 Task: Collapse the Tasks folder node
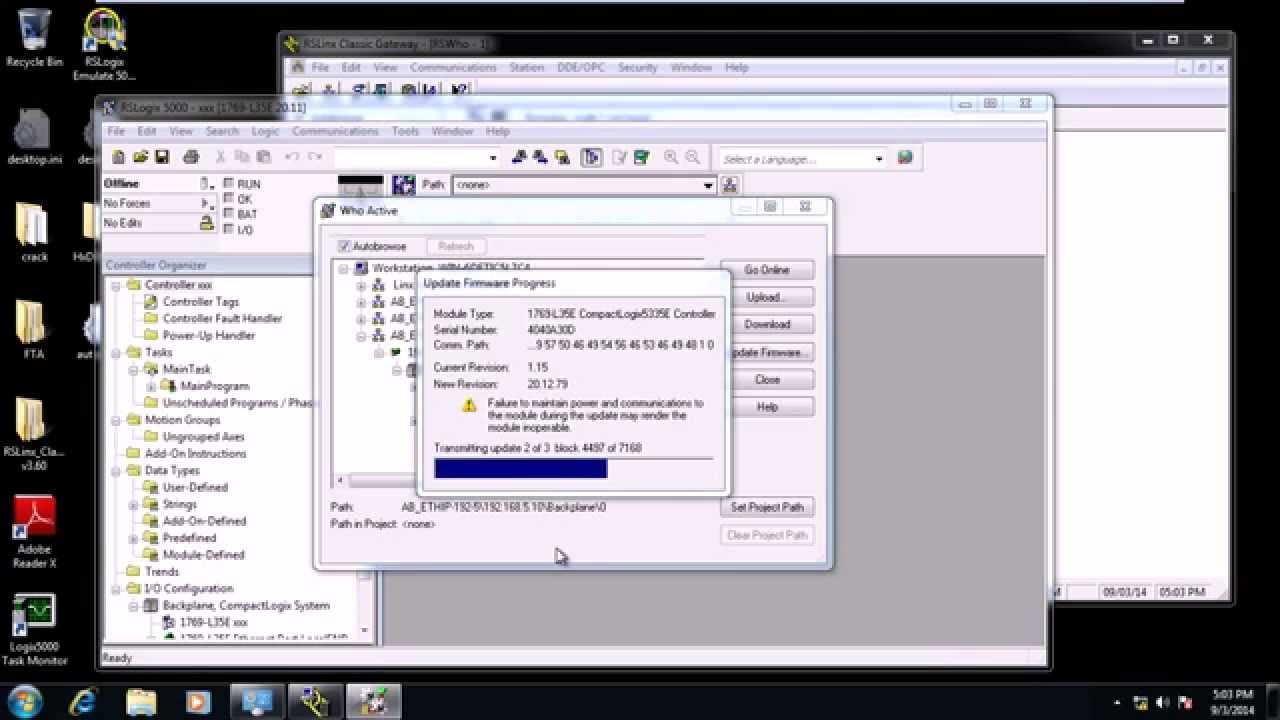coord(117,352)
